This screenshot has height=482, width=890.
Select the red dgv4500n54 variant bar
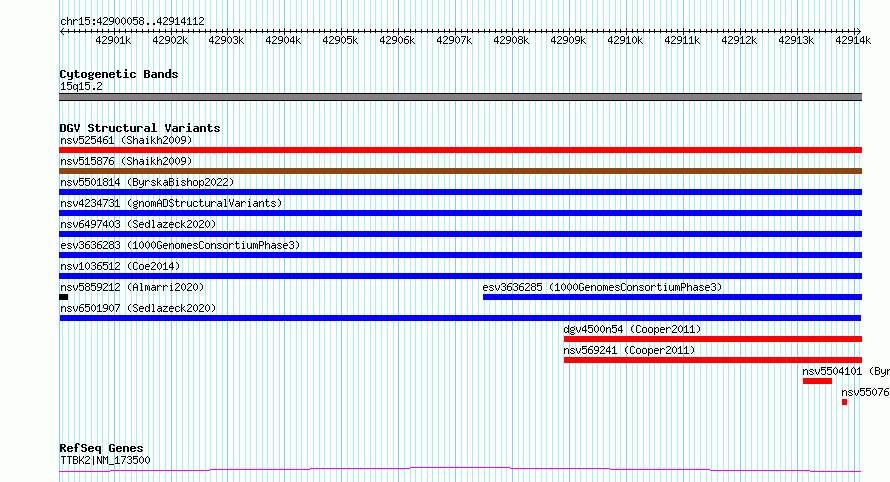point(713,339)
